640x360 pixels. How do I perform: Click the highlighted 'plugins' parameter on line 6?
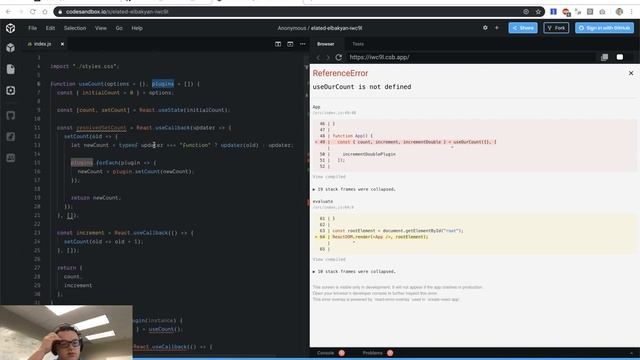click(x=163, y=84)
